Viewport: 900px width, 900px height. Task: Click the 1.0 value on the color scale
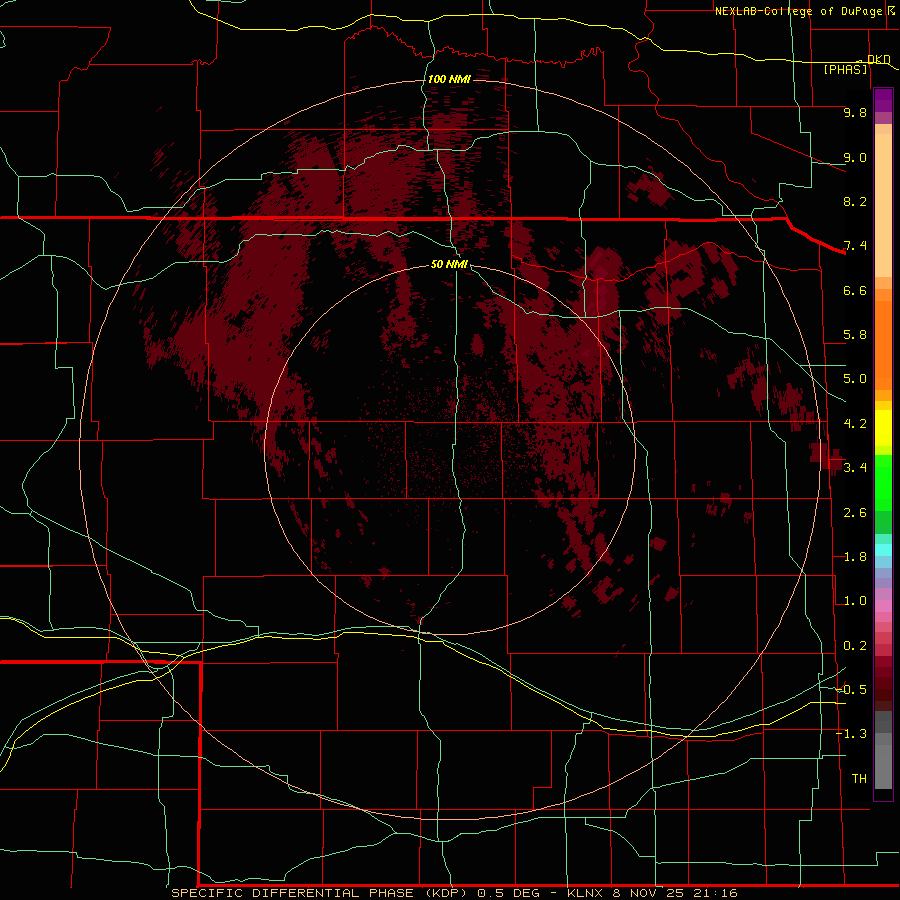(x=855, y=601)
